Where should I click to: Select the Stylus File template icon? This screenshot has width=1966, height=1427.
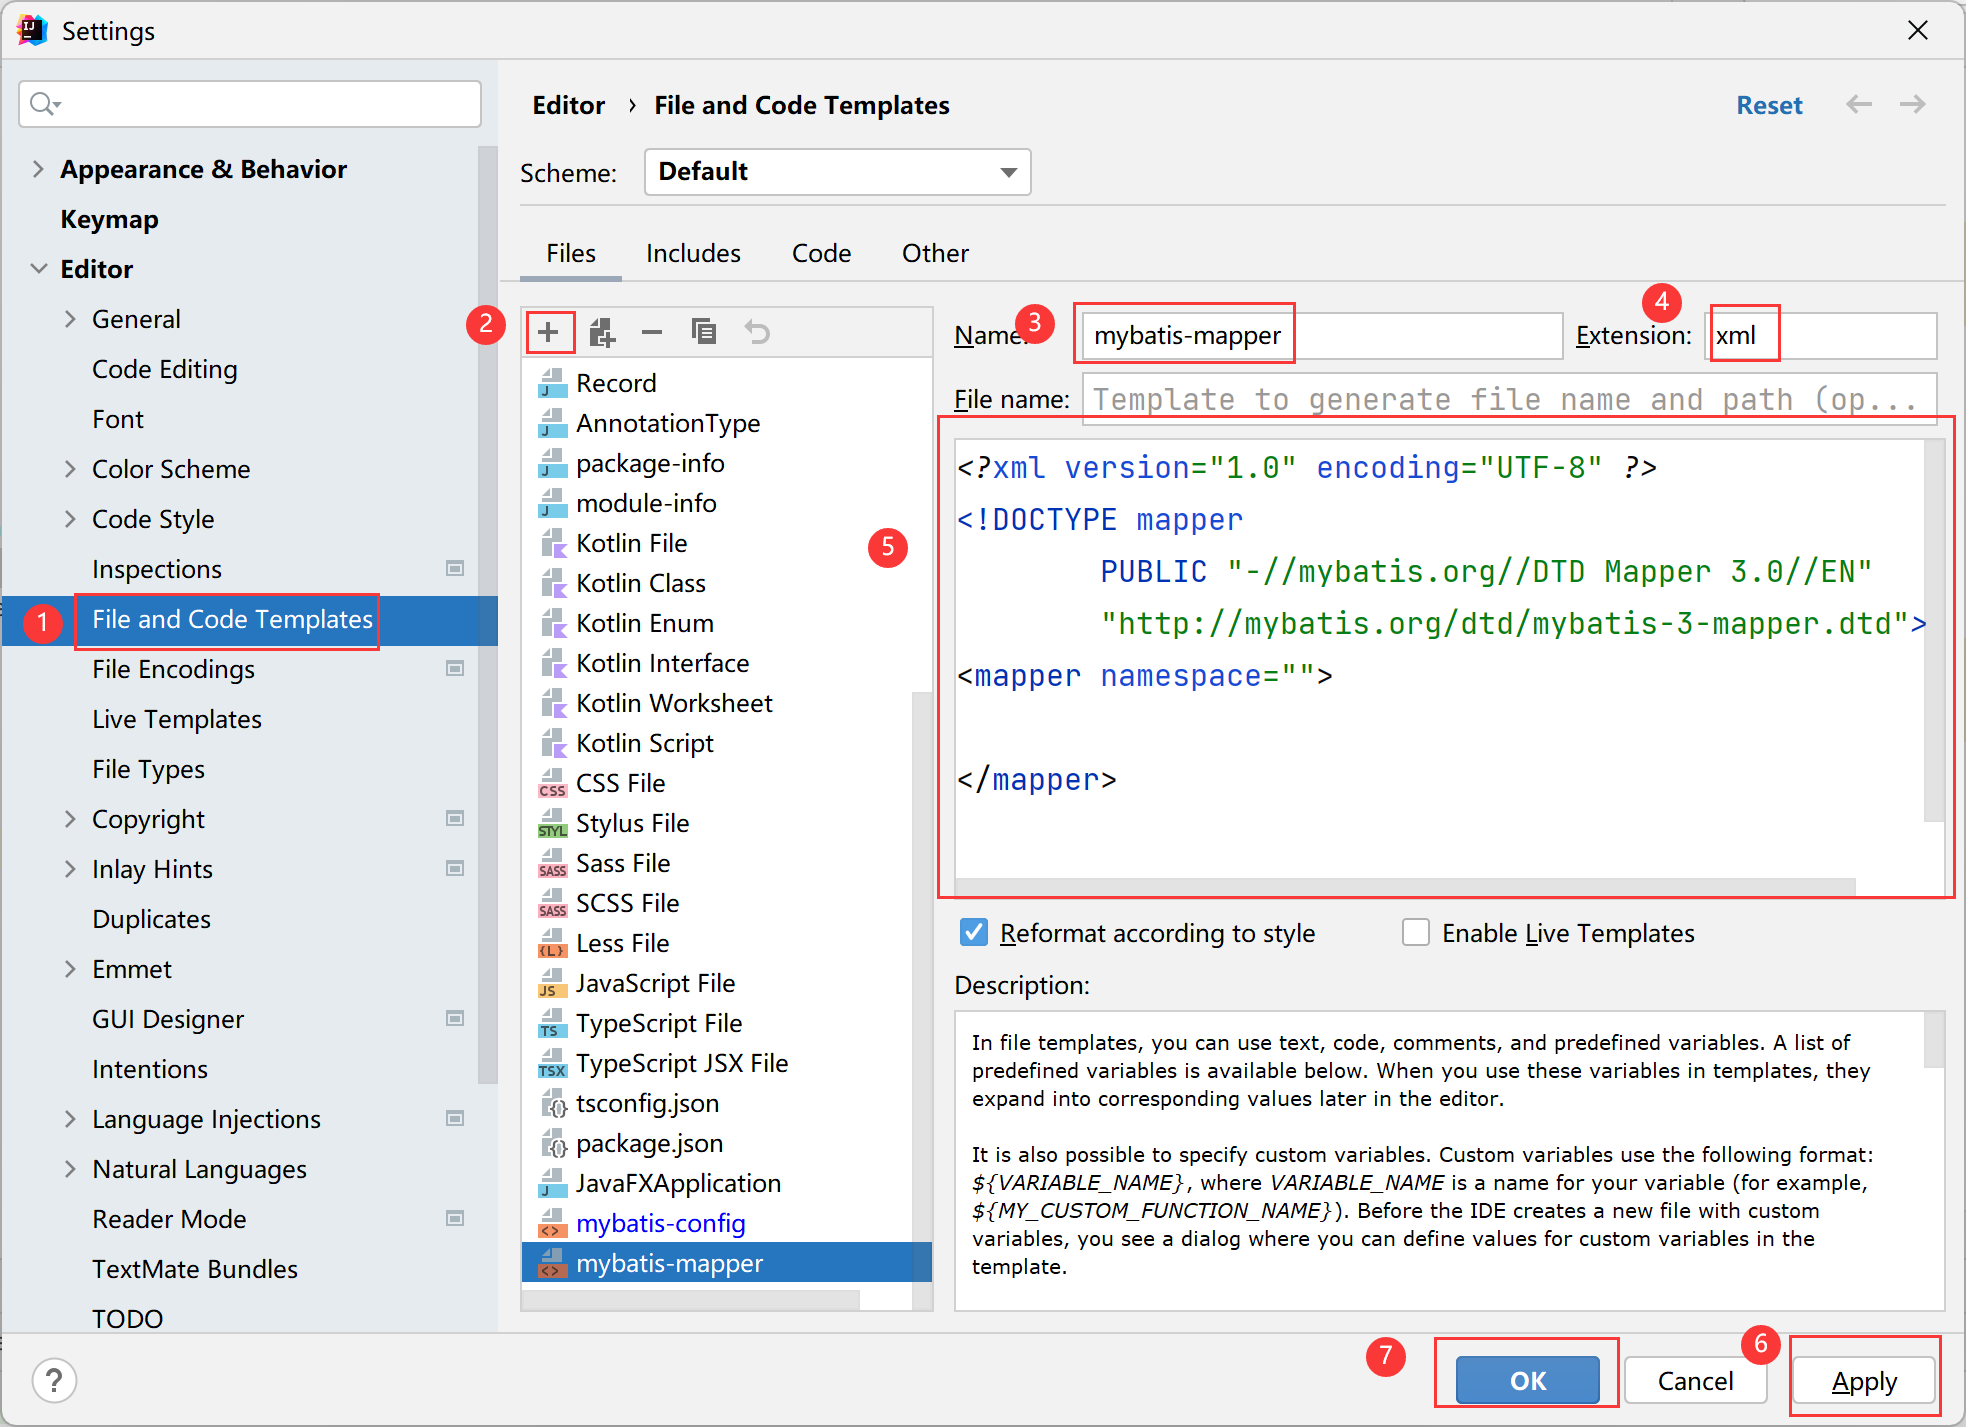tap(552, 823)
